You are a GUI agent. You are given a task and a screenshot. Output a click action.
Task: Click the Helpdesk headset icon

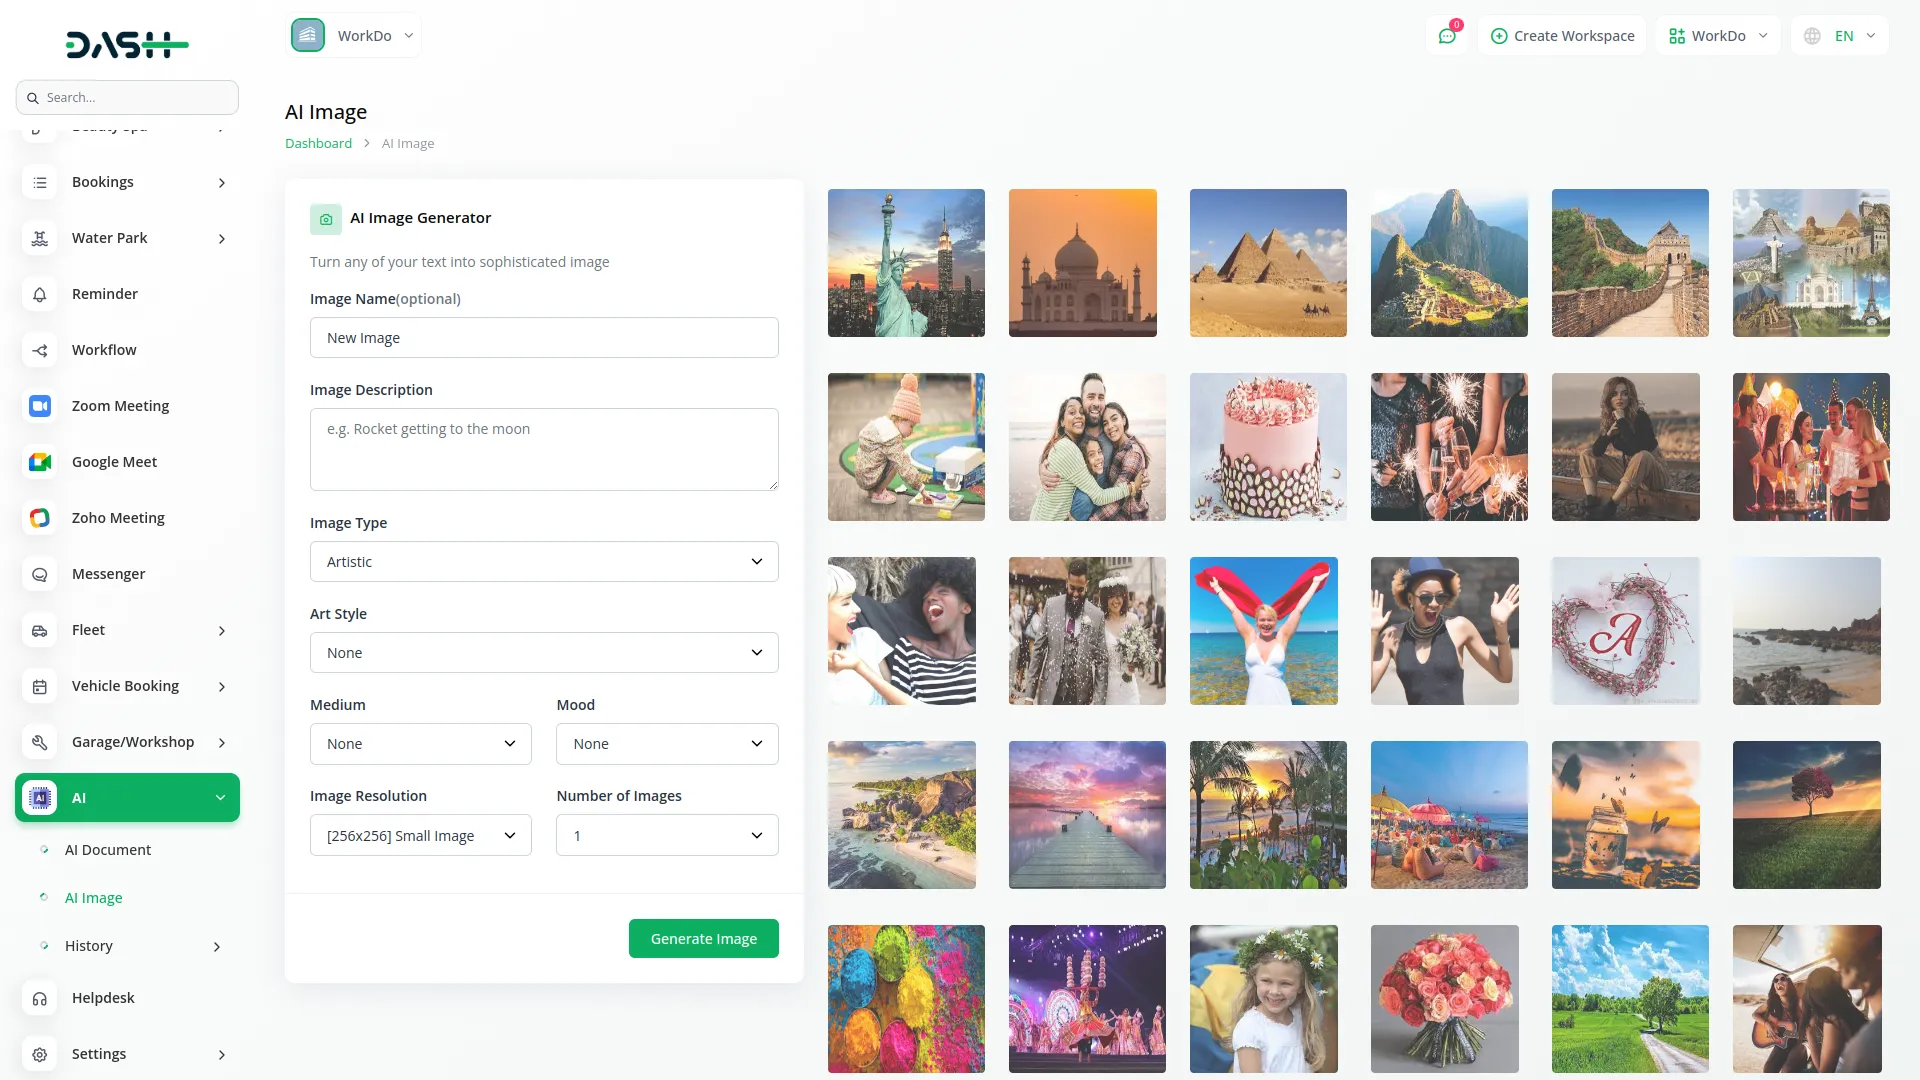[x=40, y=998]
